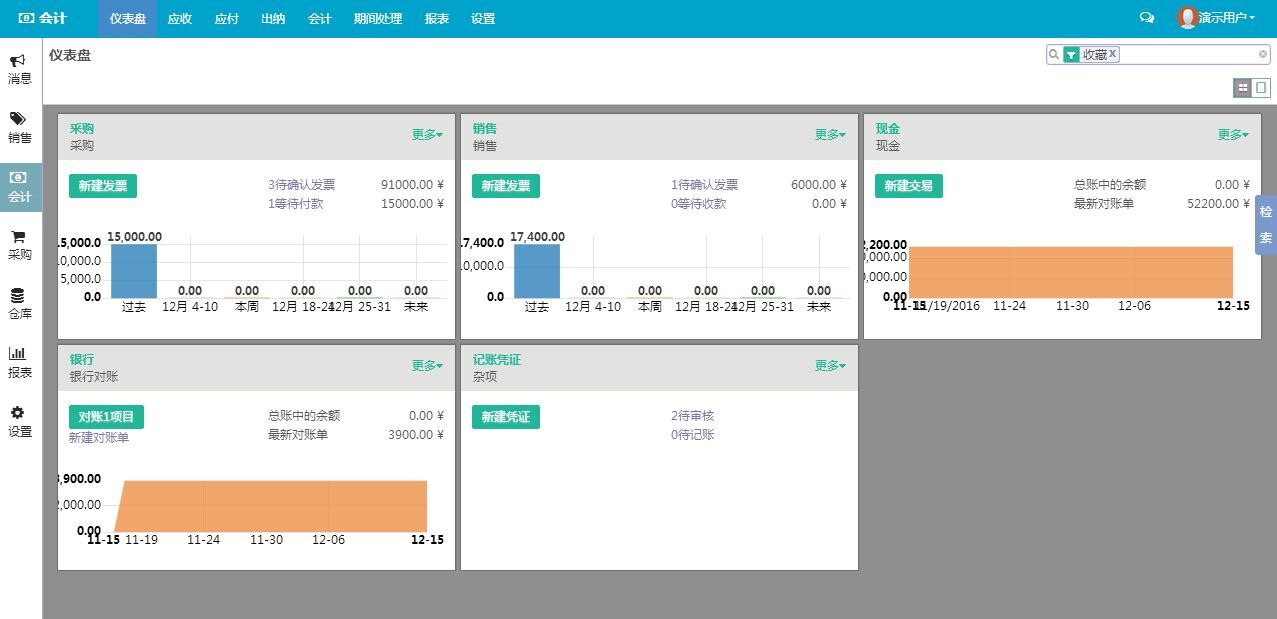Open the 消息 megaphone icon in sidebar

pyautogui.click(x=18, y=61)
